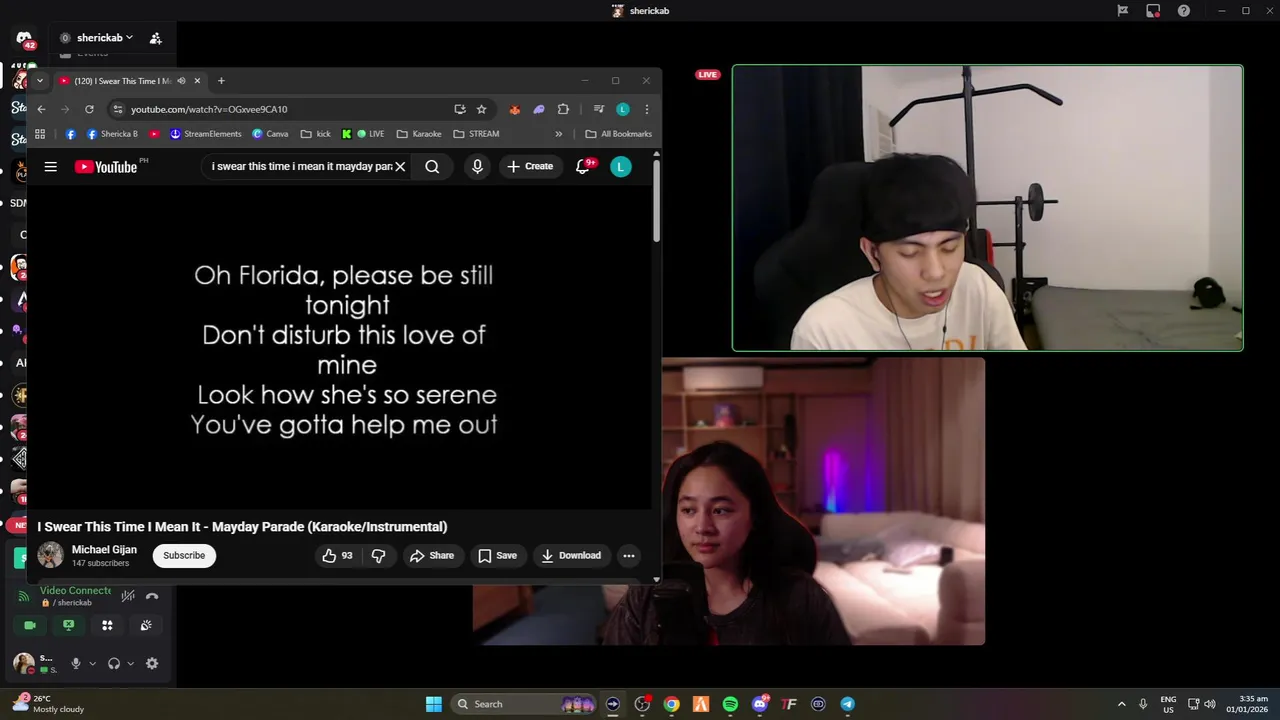Screen dimensions: 1280x720
Task: Open All Bookmarks folder
Action: [618, 134]
